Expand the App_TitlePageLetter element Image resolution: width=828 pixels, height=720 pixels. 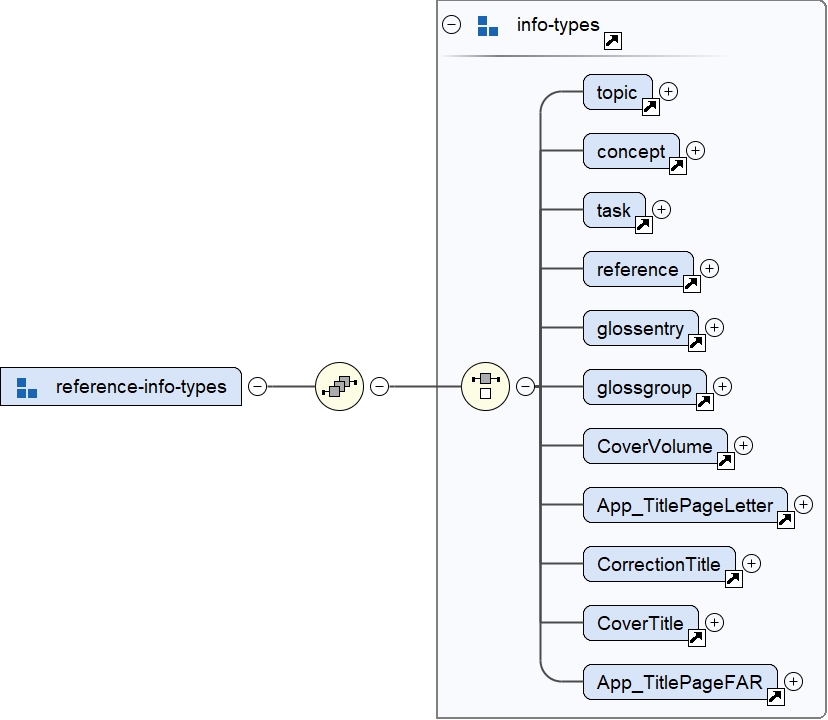pyautogui.click(x=803, y=504)
